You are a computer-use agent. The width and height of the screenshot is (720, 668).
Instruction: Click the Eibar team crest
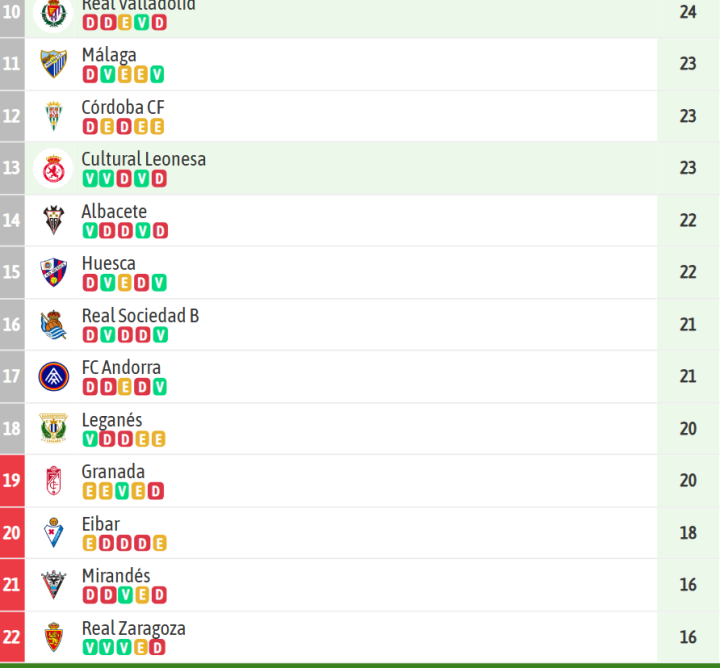coord(53,532)
